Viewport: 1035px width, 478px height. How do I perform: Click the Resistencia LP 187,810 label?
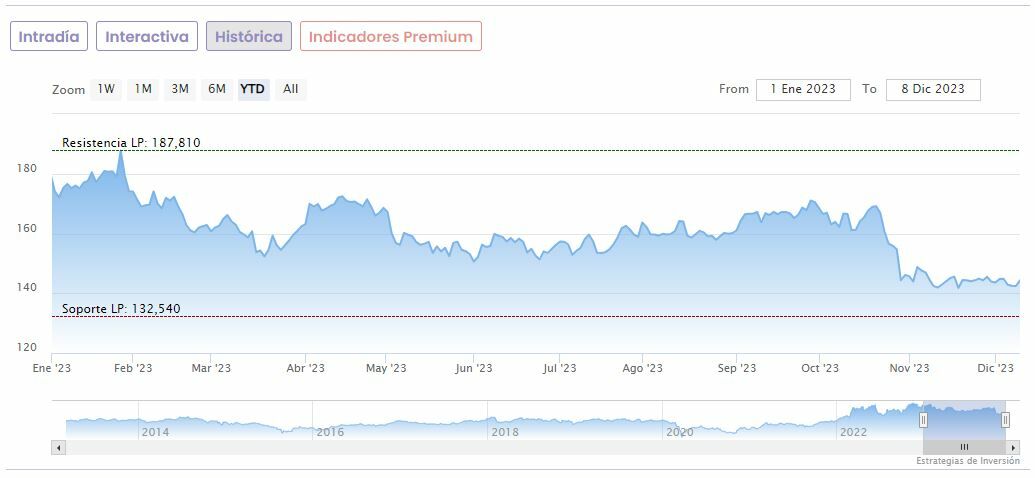tap(131, 143)
